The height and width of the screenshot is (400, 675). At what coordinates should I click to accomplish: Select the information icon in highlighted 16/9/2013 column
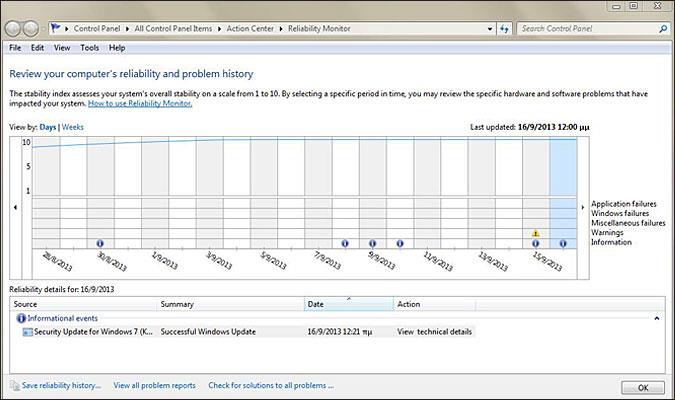tap(563, 243)
